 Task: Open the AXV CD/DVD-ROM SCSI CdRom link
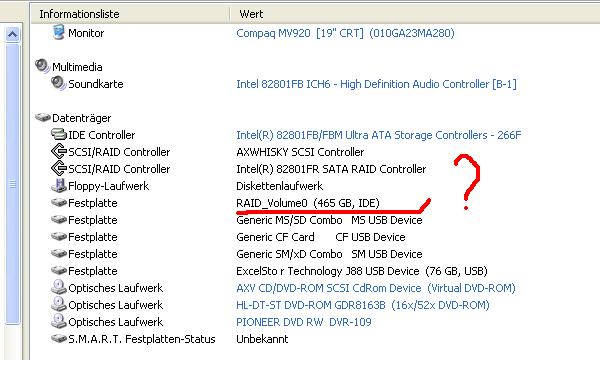(x=376, y=288)
